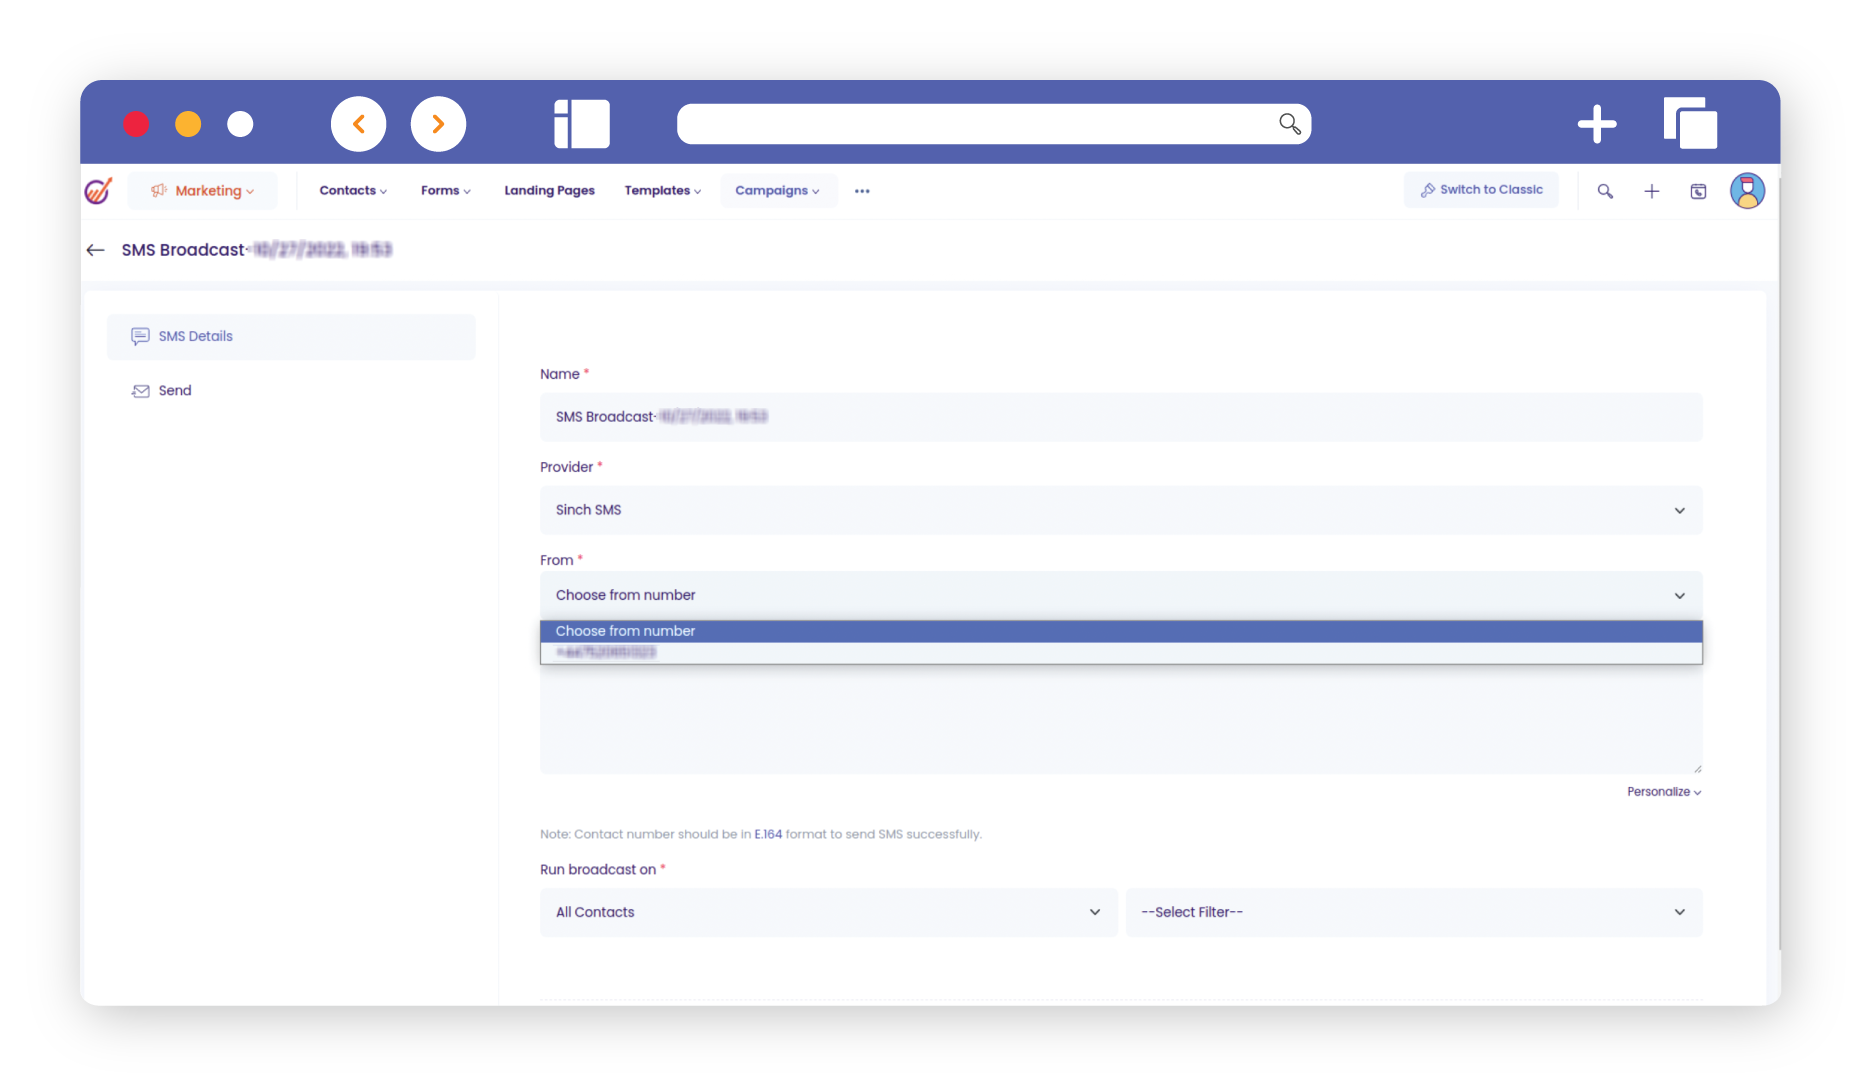The height and width of the screenshot is (1087, 1861).
Task: Open the Contacts menu
Action: click(x=353, y=191)
